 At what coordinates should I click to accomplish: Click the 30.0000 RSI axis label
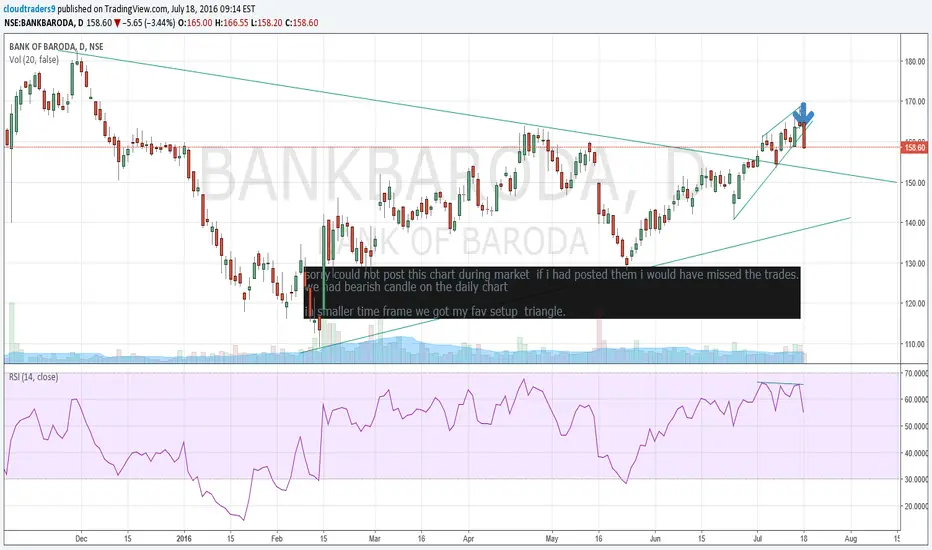coord(916,479)
